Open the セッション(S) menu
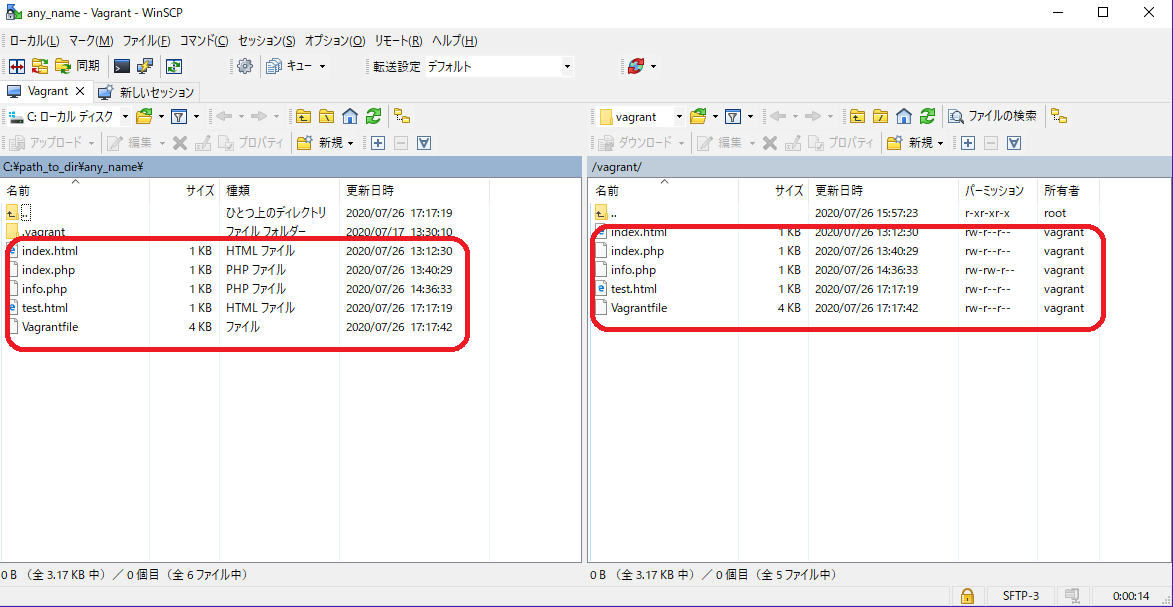Screen dimensions: 1173x607 coord(266,40)
